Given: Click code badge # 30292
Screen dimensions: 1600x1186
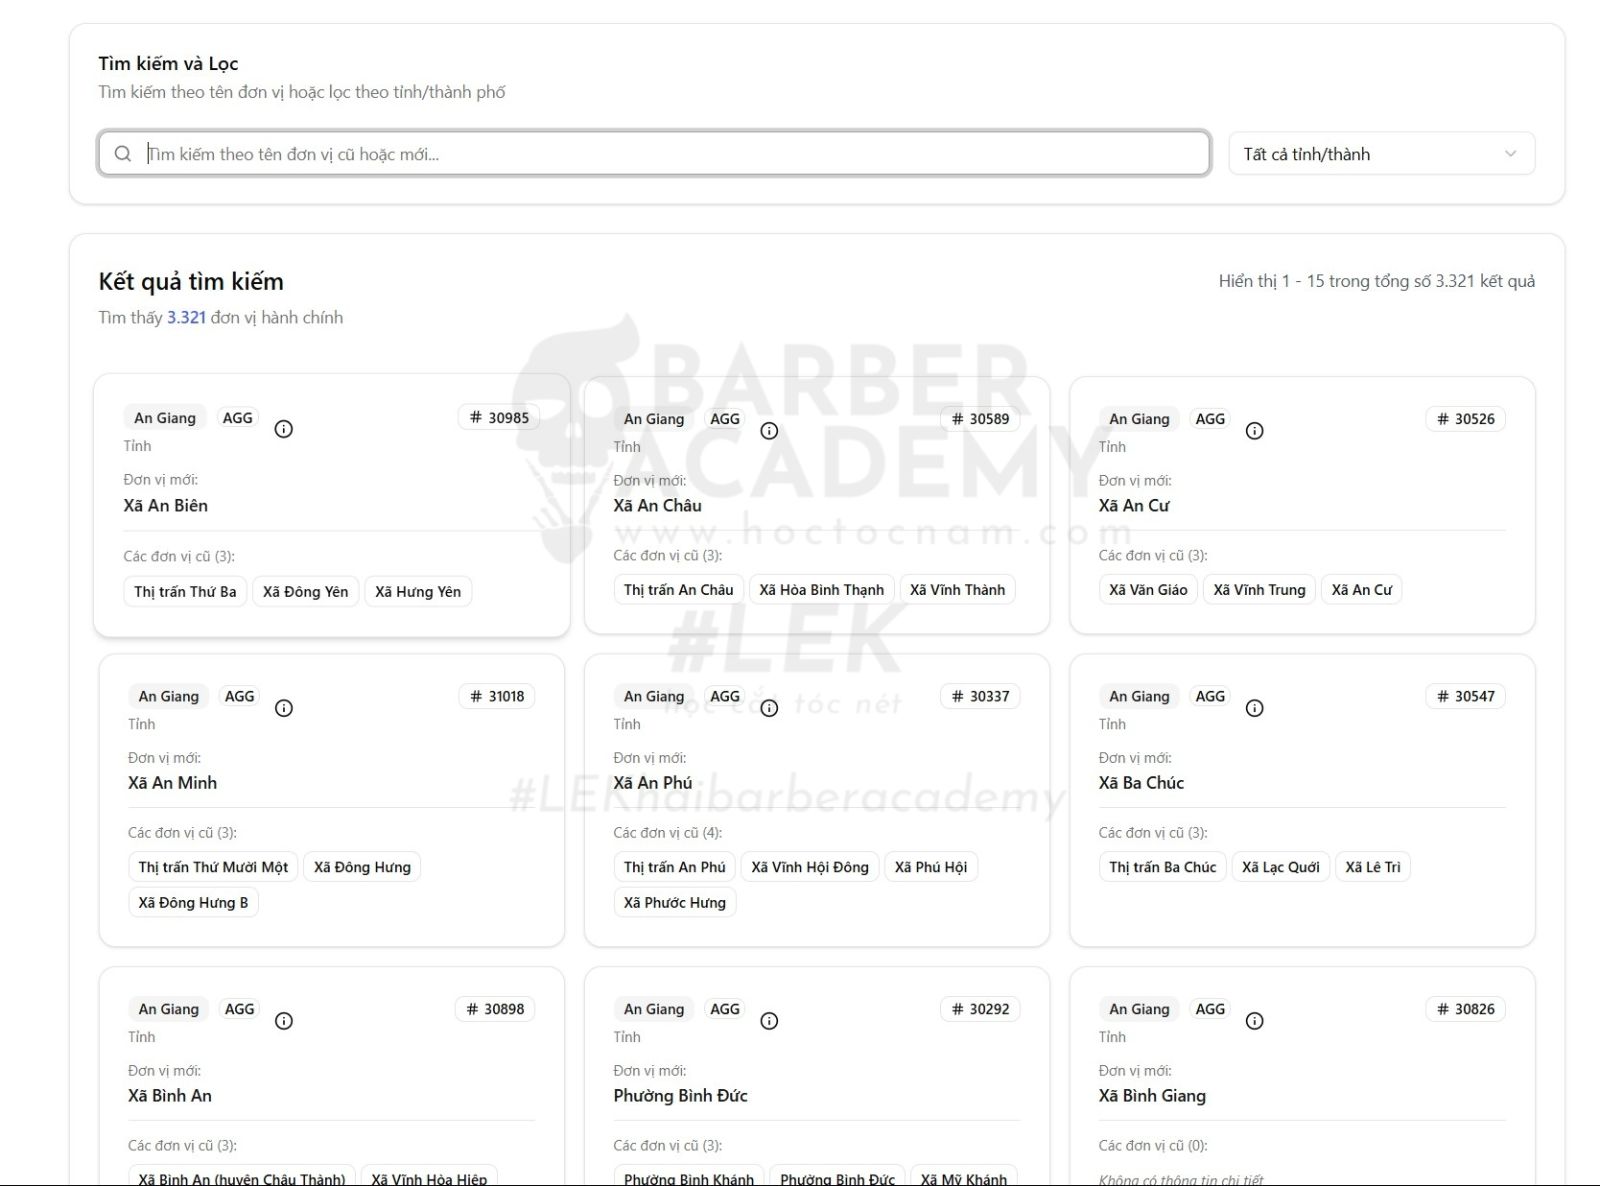Looking at the screenshot, I should pyautogui.click(x=980, y=1009).
